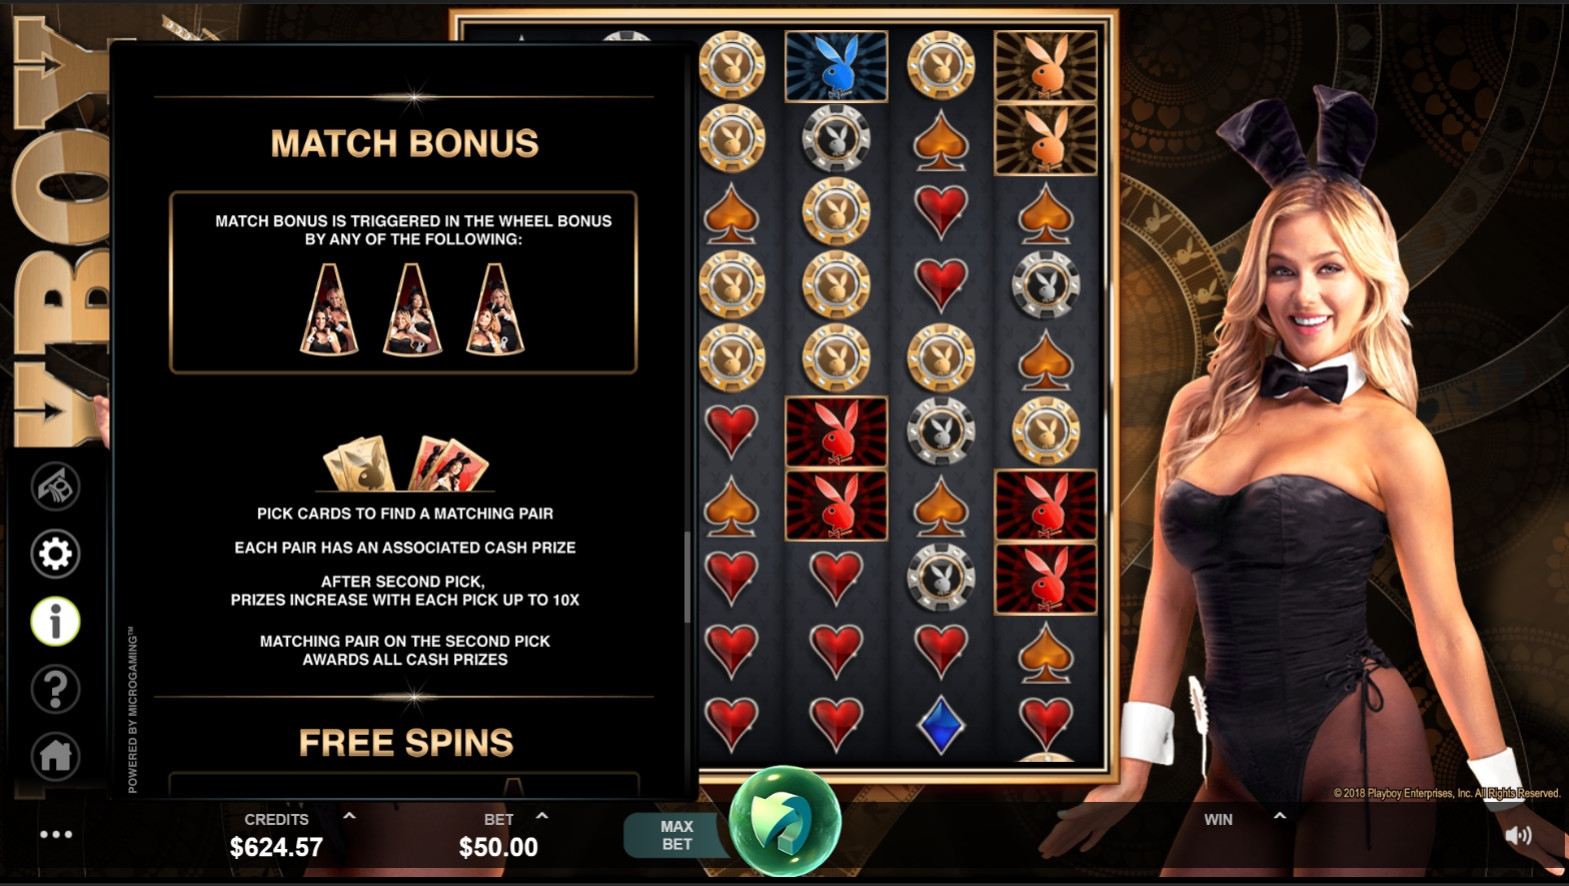The width and height of the screenshot is (1569, 886).
Task: Click the $624.57 credits balance
Action: (x=276, y=847)
